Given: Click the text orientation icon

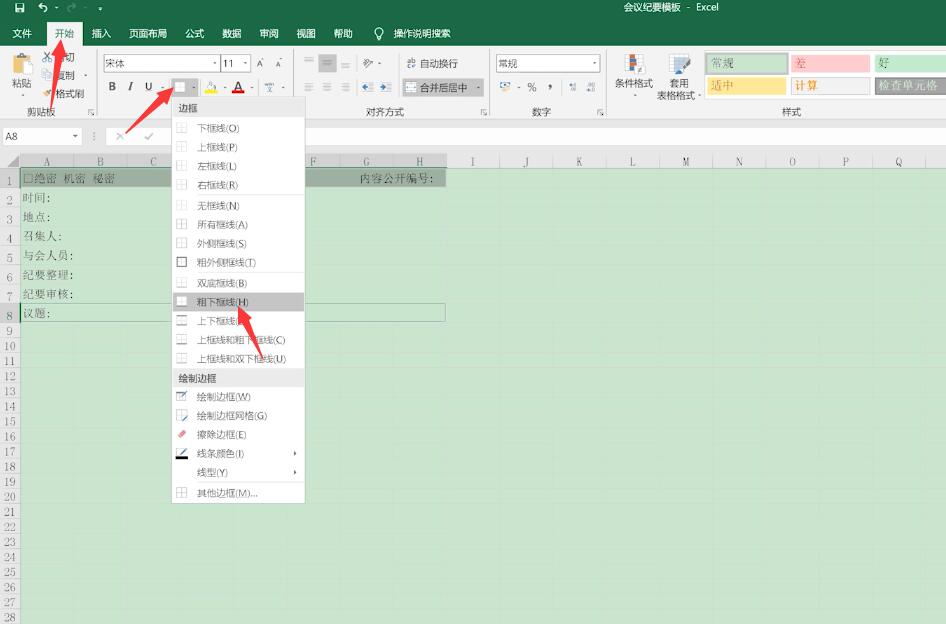Looking at the screenshot, I should 367,63.
